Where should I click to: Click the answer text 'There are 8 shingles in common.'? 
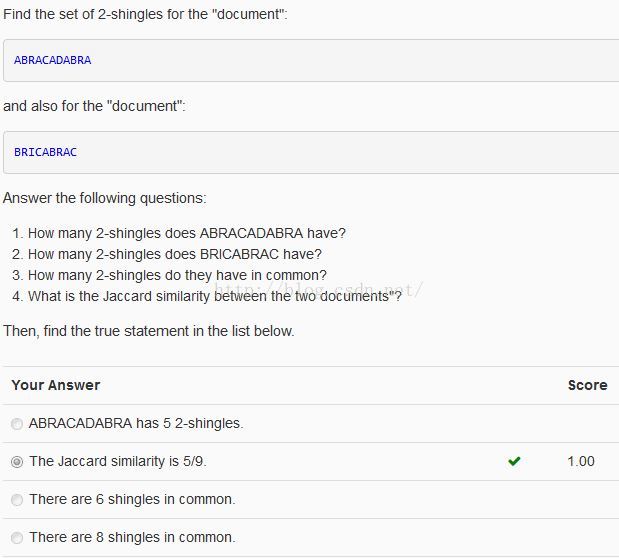point(132,537)
